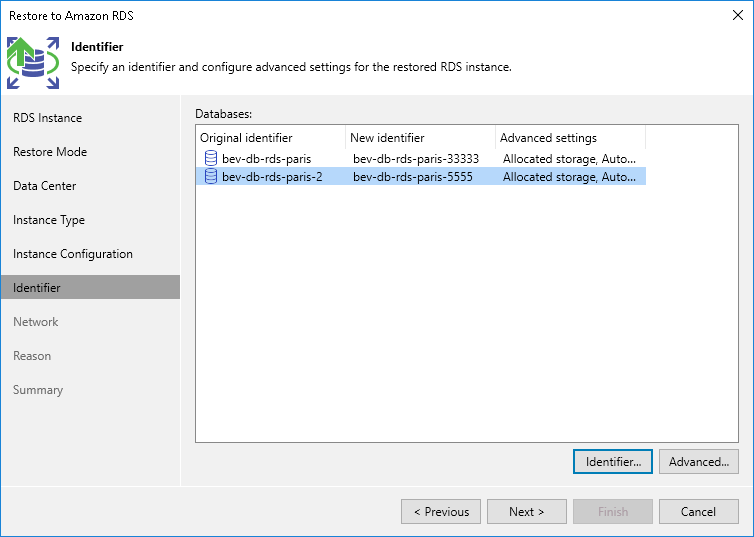Screen dimensions: 754x537
Task: Open the RDS Instance wizard step
Action: 48,118
